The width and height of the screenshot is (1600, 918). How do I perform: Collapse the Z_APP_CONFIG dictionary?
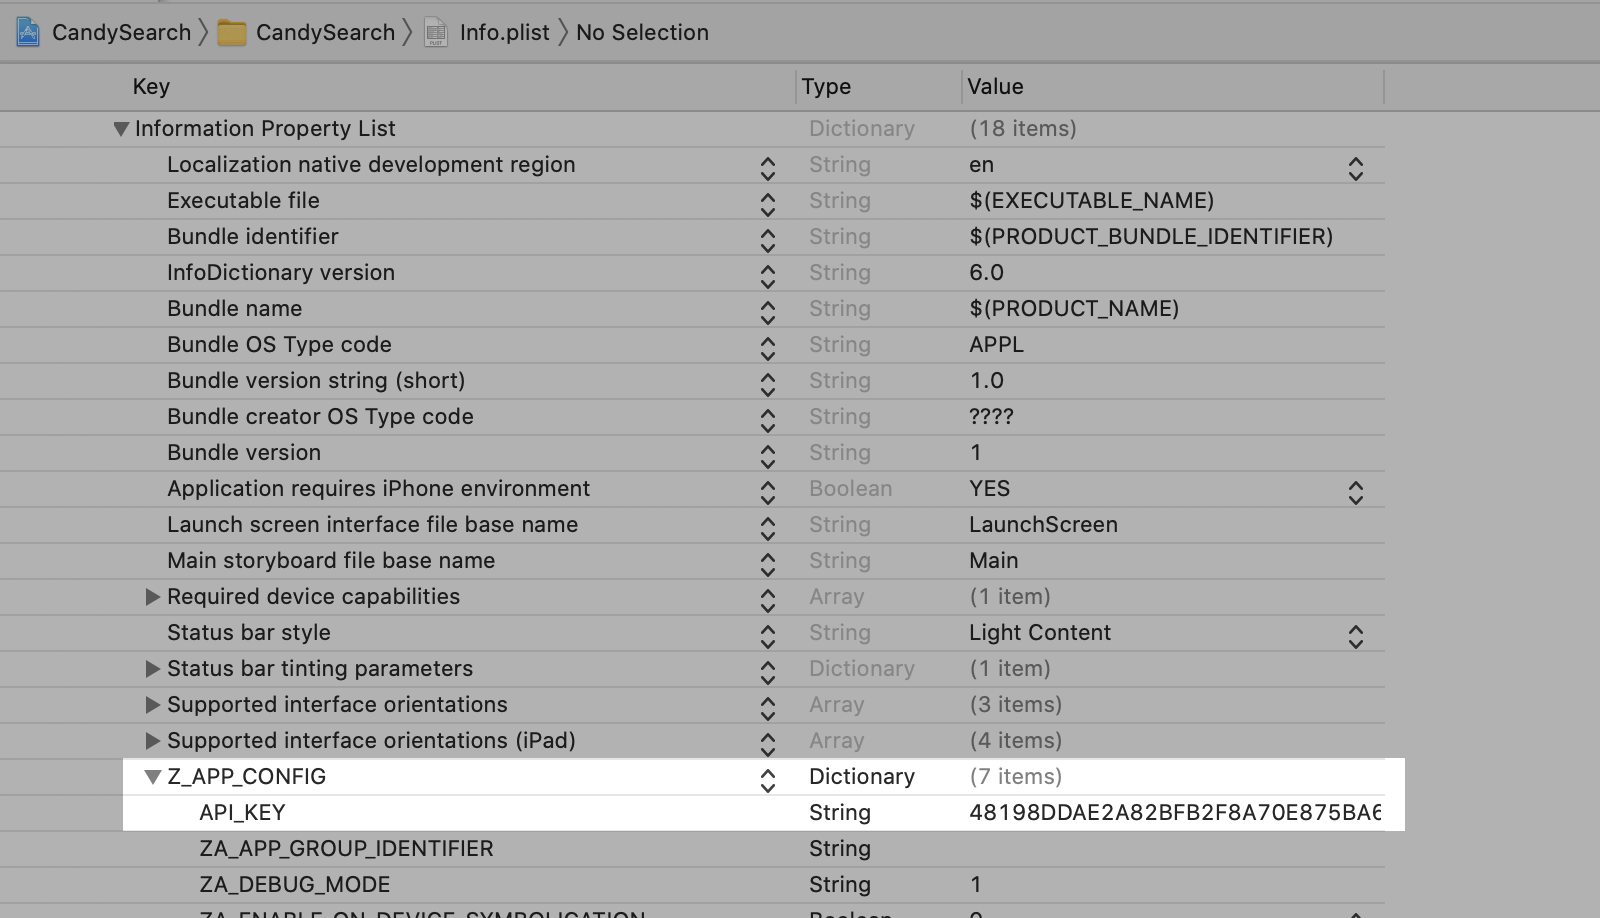point(153,777)
